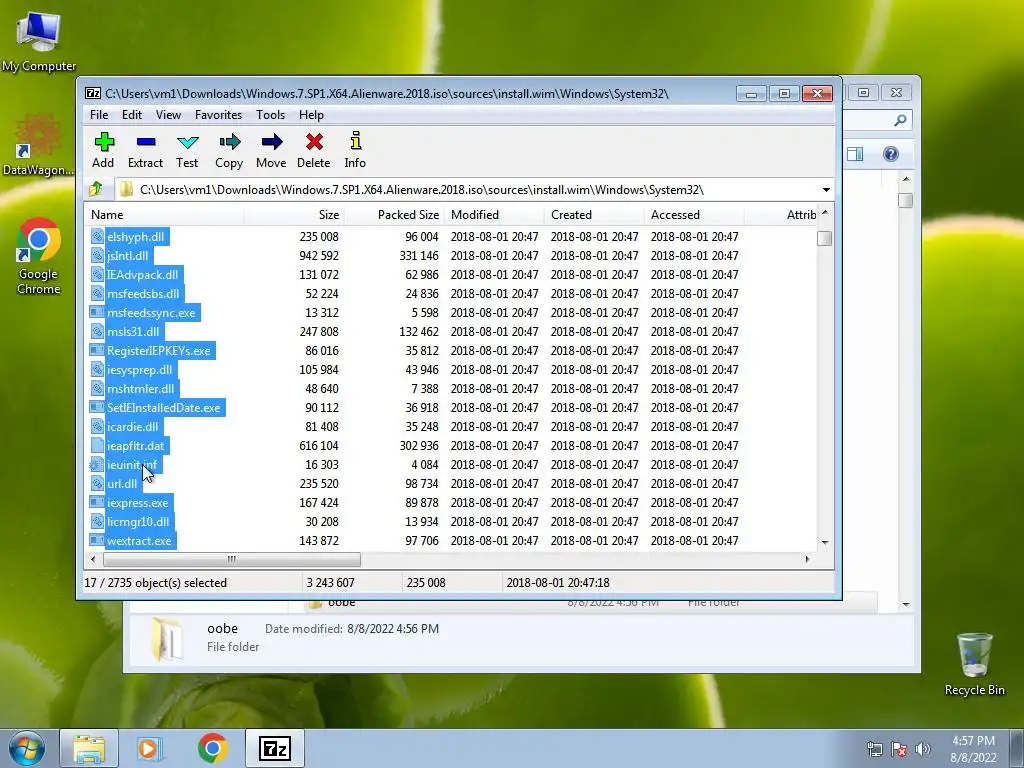Open the Windows Start orb
The height and width of the screenshot is (768, 1024).
(26, 748)
